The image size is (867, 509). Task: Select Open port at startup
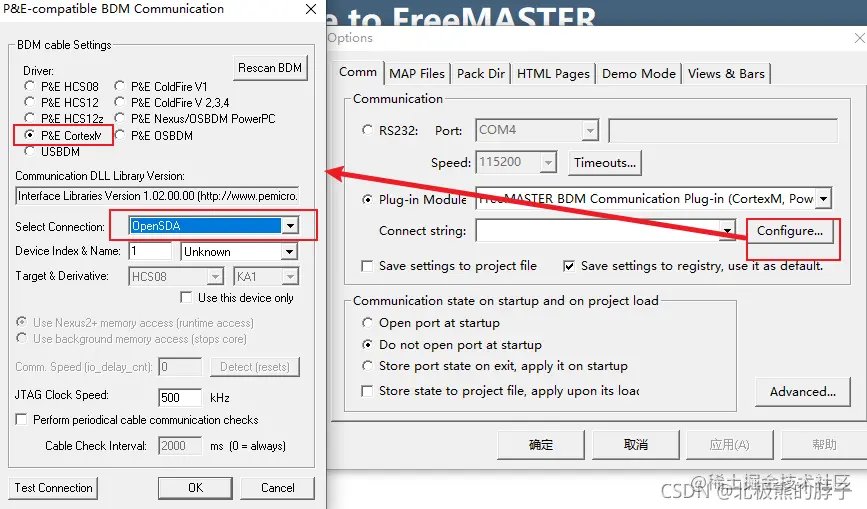pos(367,322)
